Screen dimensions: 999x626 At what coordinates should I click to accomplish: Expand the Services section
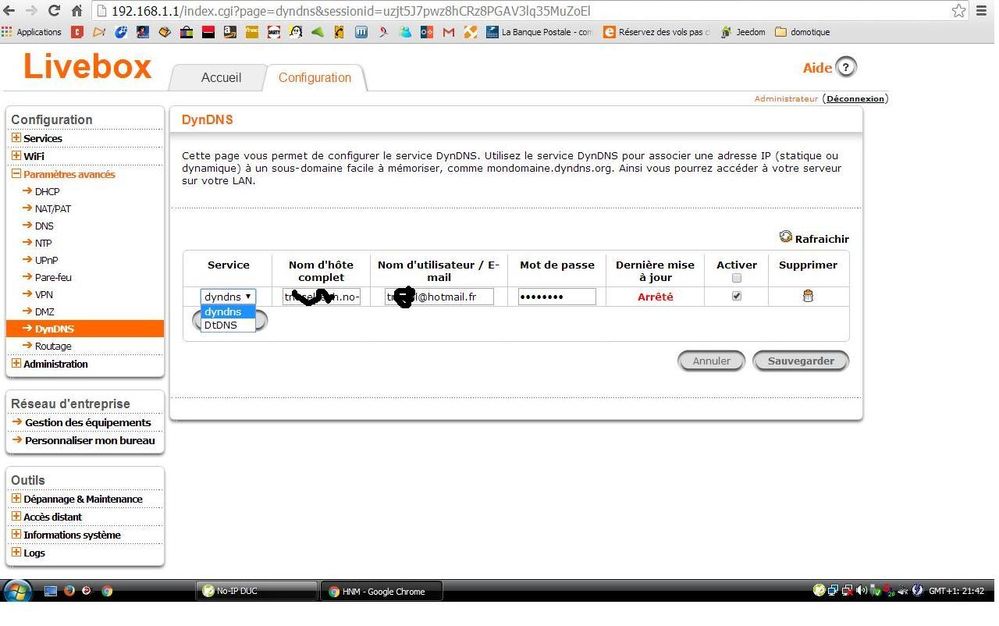pos(17,138)
